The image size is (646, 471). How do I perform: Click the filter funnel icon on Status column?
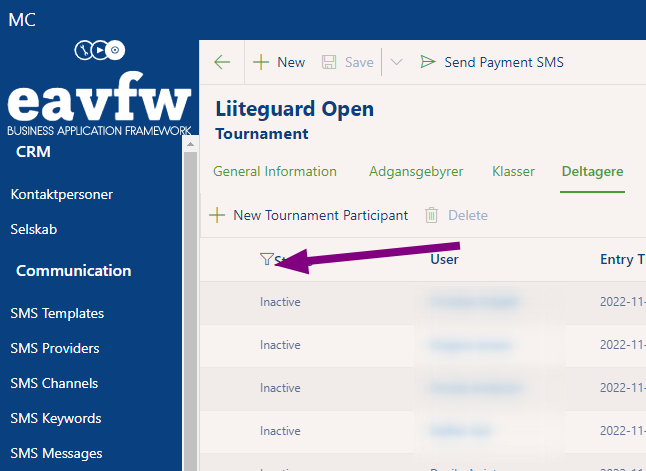[x=267, y=259]
